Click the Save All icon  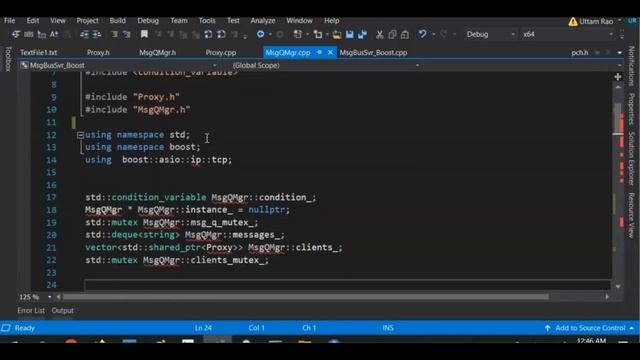[362, 35]
